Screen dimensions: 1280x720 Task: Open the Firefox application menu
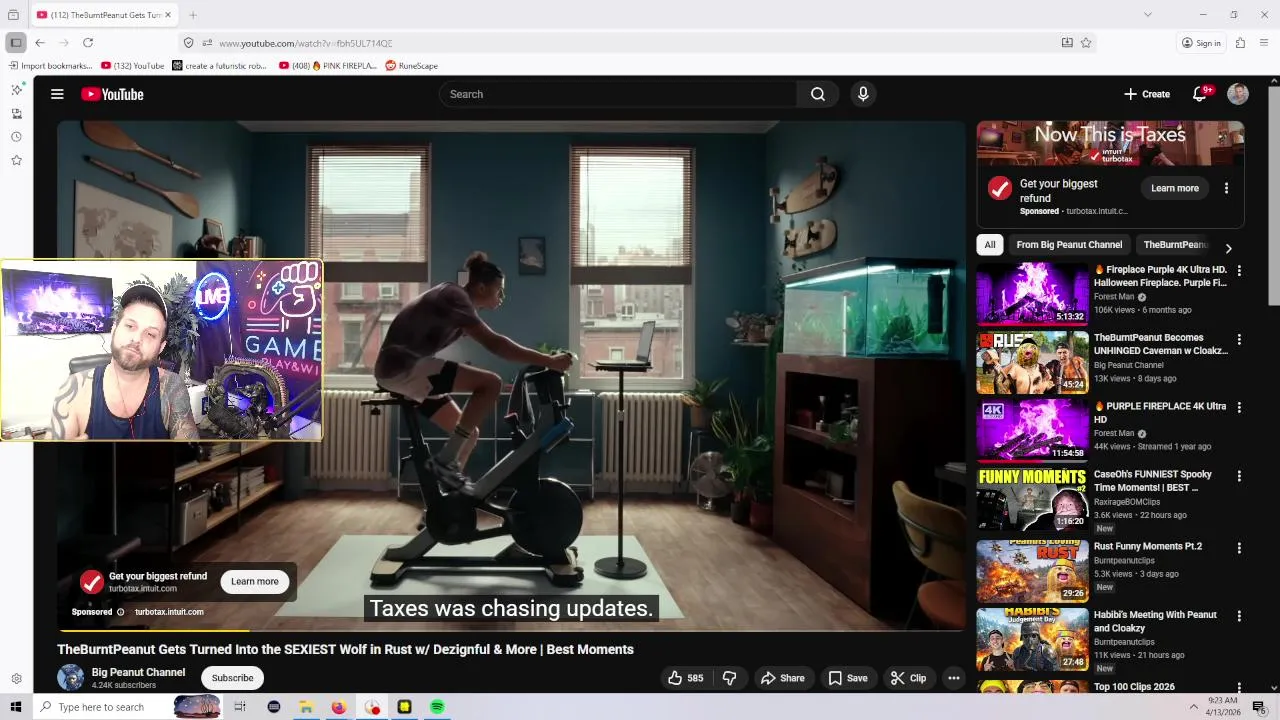[1264, 43]
